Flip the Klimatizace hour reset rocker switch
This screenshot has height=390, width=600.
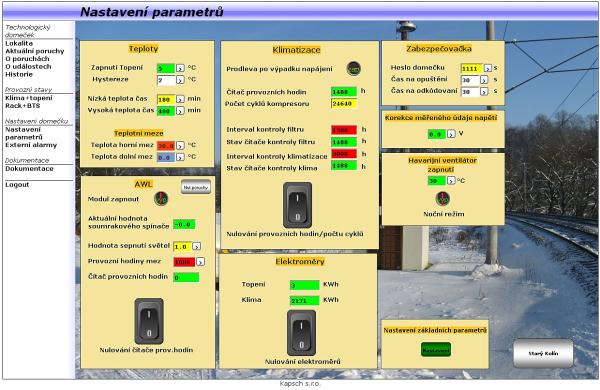(x=297, y=205)
